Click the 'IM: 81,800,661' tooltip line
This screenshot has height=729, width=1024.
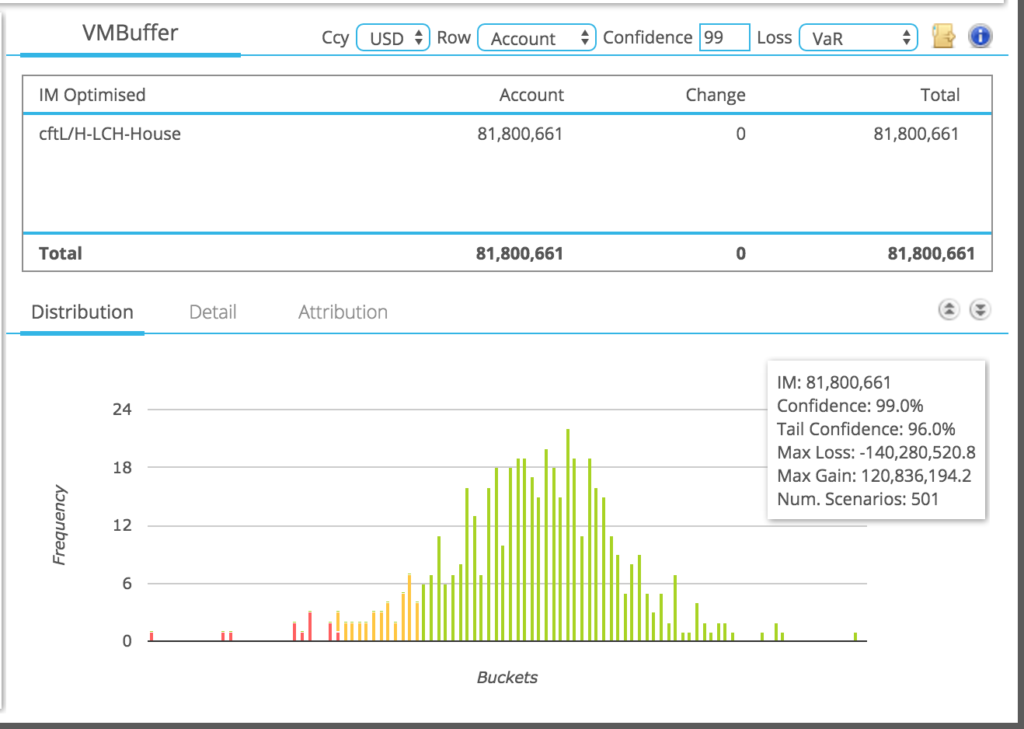(834, 383)
